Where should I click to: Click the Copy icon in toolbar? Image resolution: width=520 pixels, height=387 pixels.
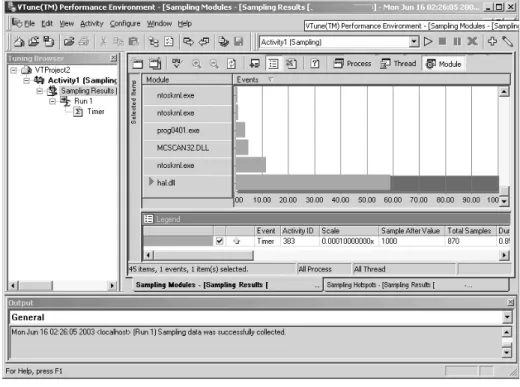click(x=118, y=42)
